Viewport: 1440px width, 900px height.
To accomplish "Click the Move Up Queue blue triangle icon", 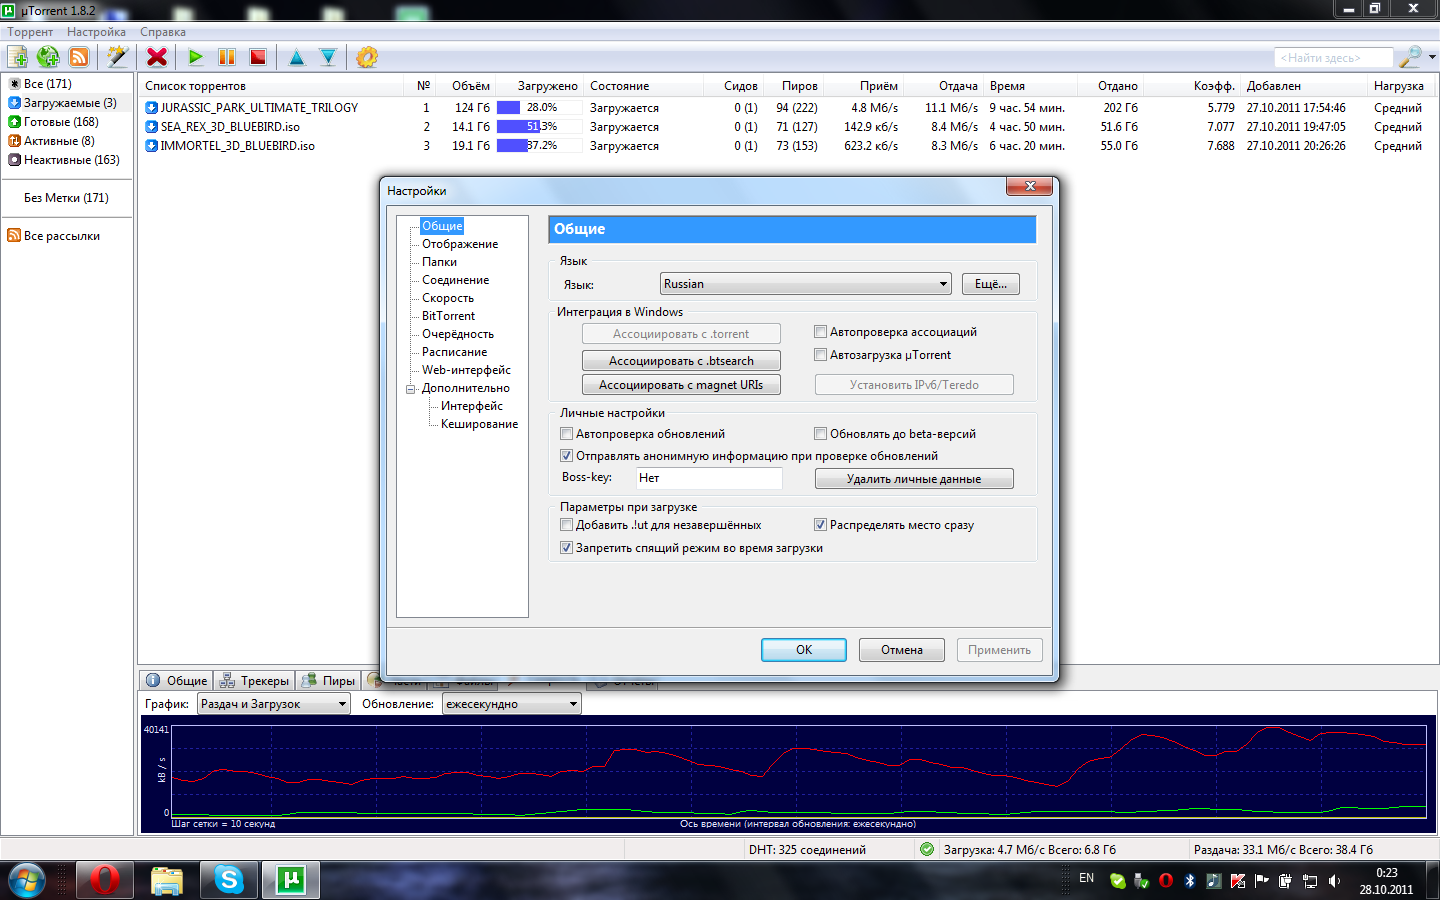I will 297,57.
